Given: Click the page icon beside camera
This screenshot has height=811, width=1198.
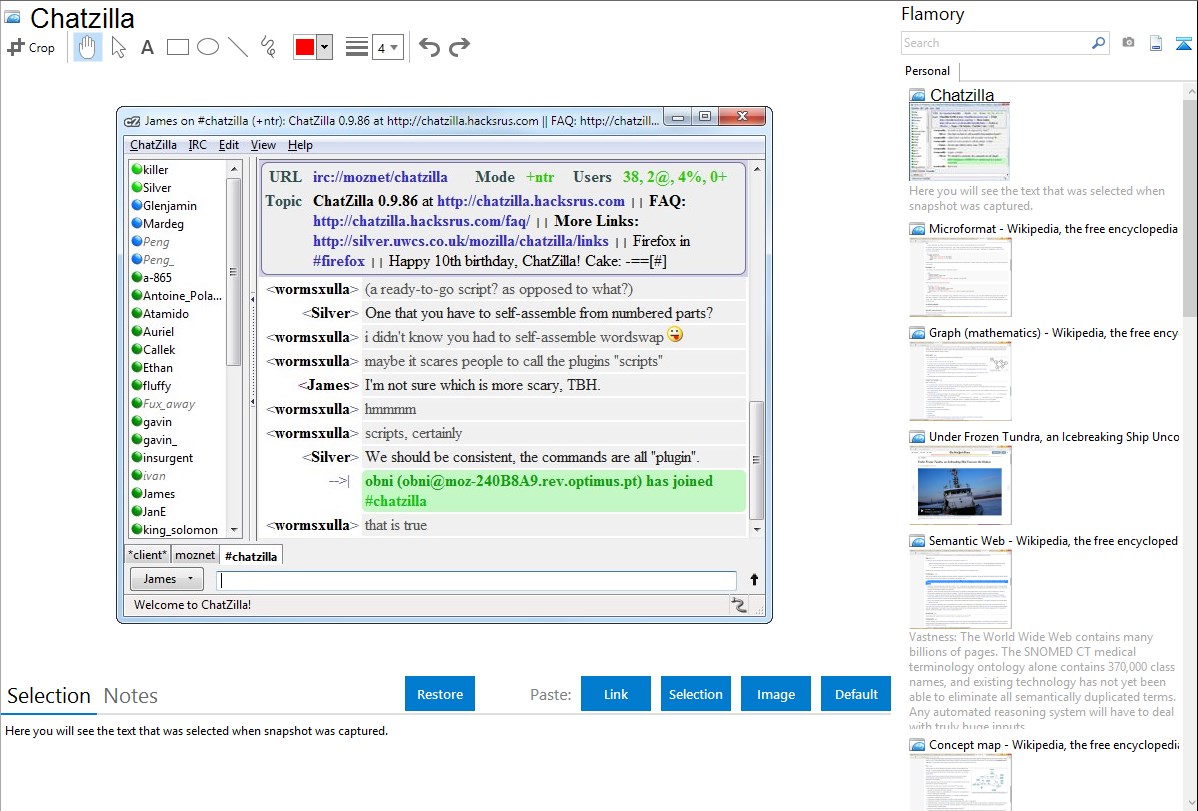Looking at the screenshot, I should pyautogui.click(x=1156, y=43).
